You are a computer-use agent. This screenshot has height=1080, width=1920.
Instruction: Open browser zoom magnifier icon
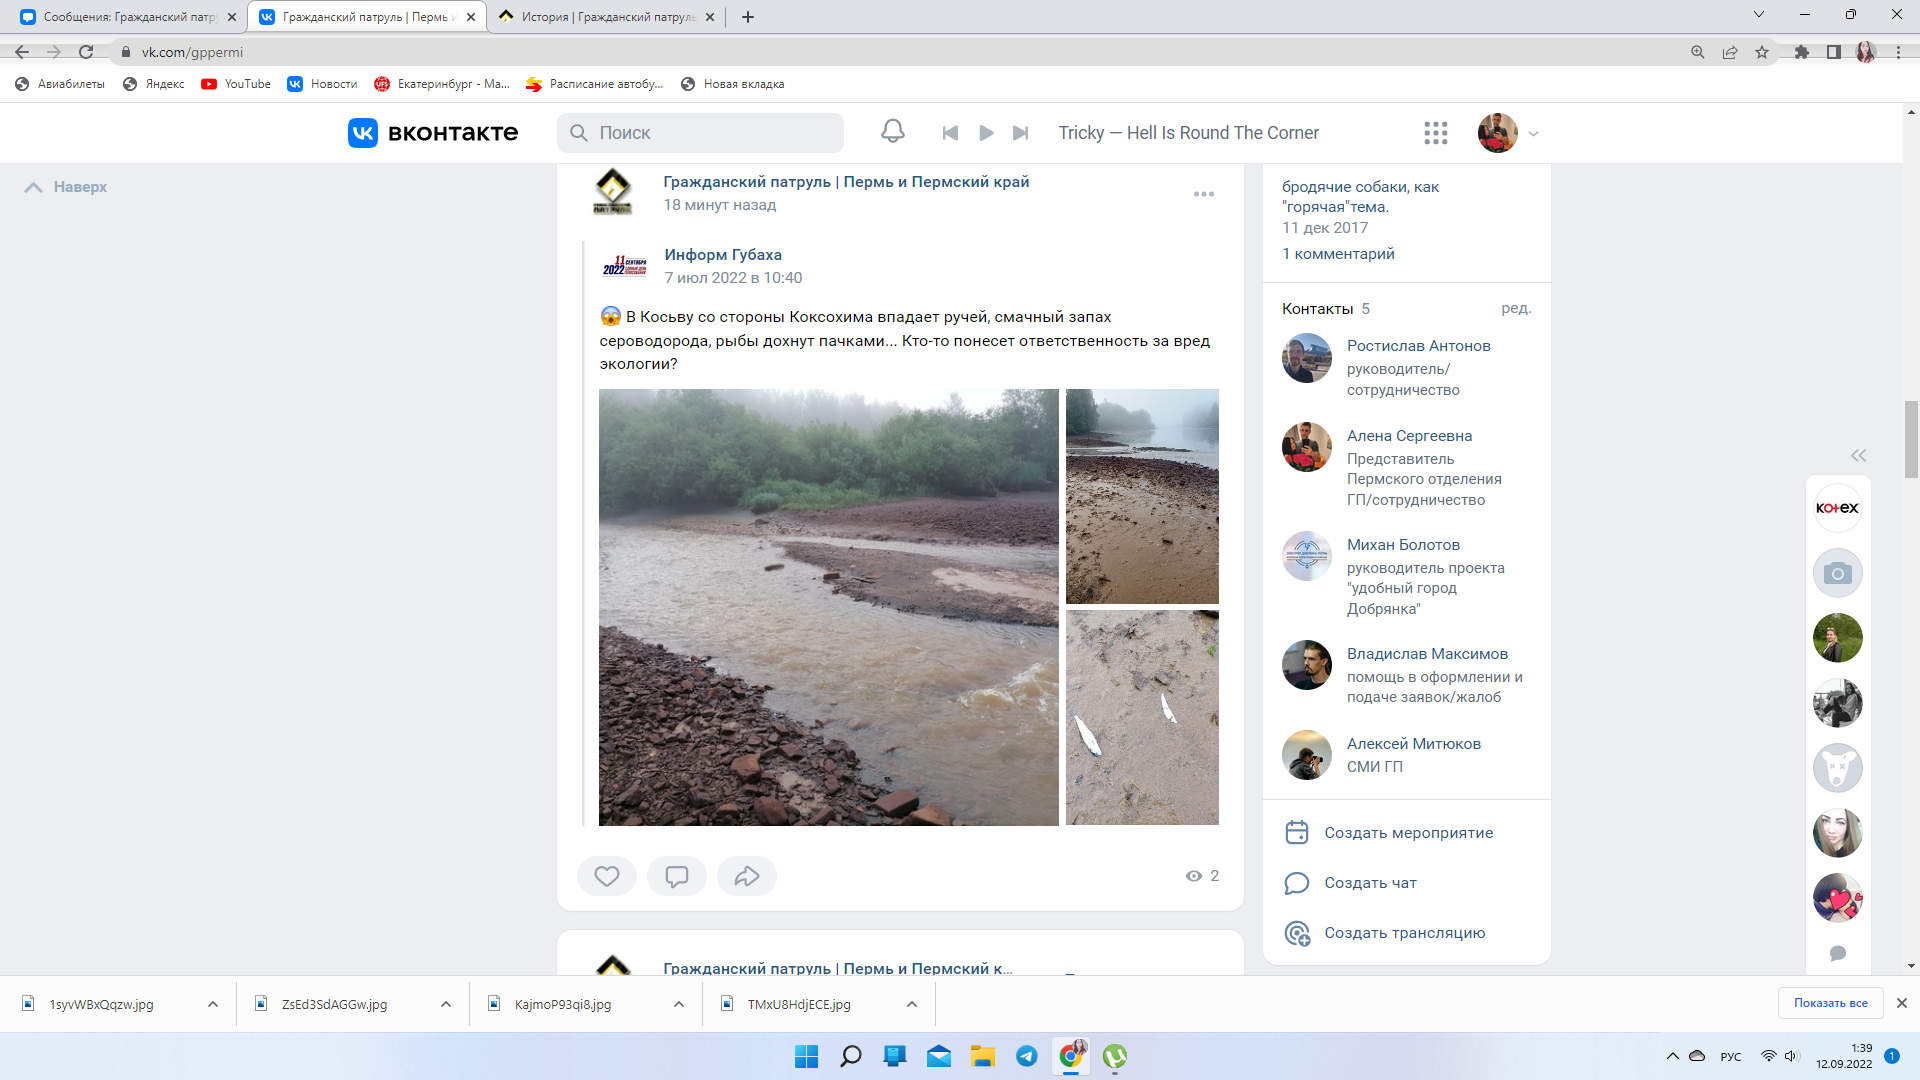[x=1697, y=52]
